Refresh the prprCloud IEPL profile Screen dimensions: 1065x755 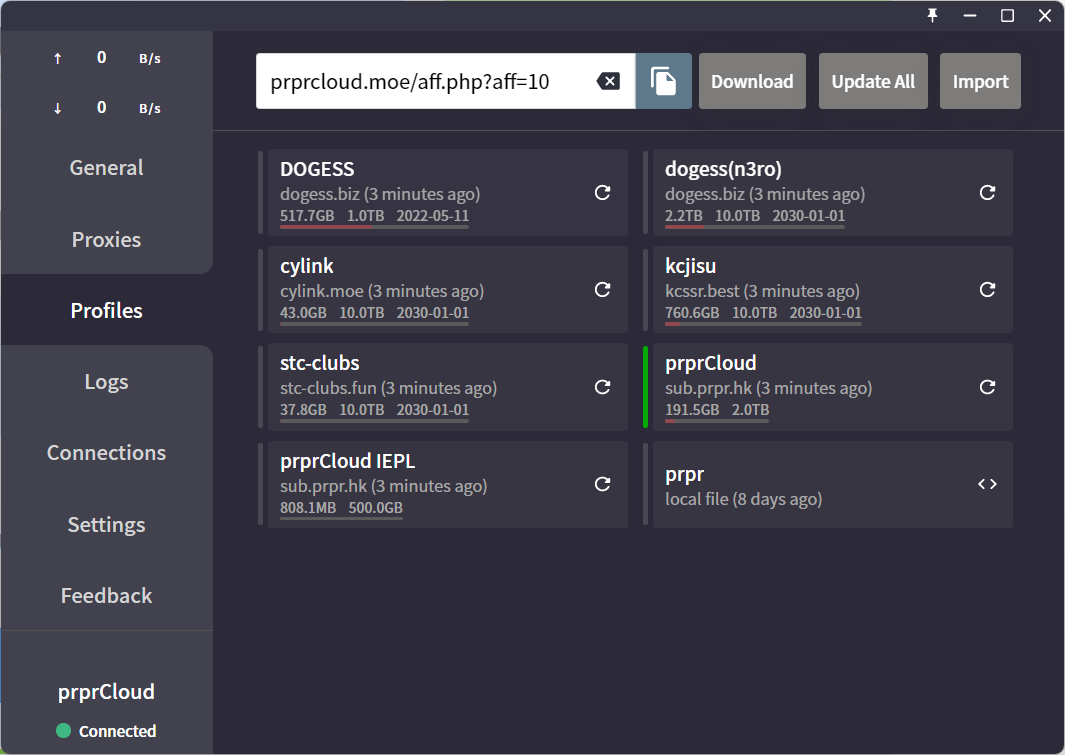(602, 484)
